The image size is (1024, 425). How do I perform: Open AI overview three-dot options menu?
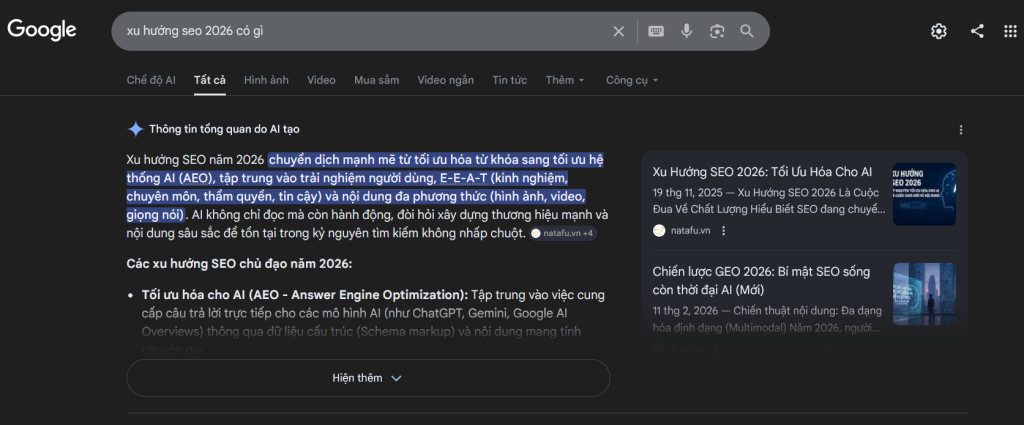(961, 130)
